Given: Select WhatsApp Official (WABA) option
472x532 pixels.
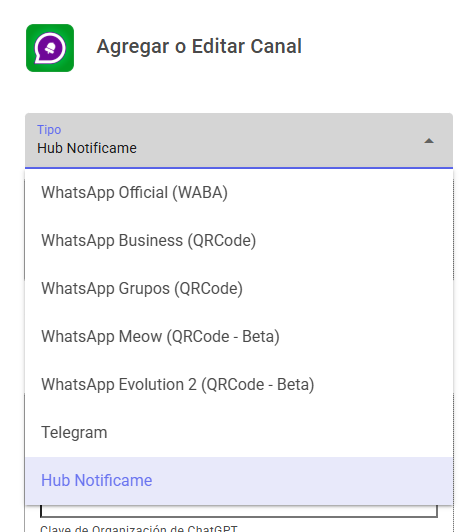Looking at the screenshot, I should tap(239, 192).
